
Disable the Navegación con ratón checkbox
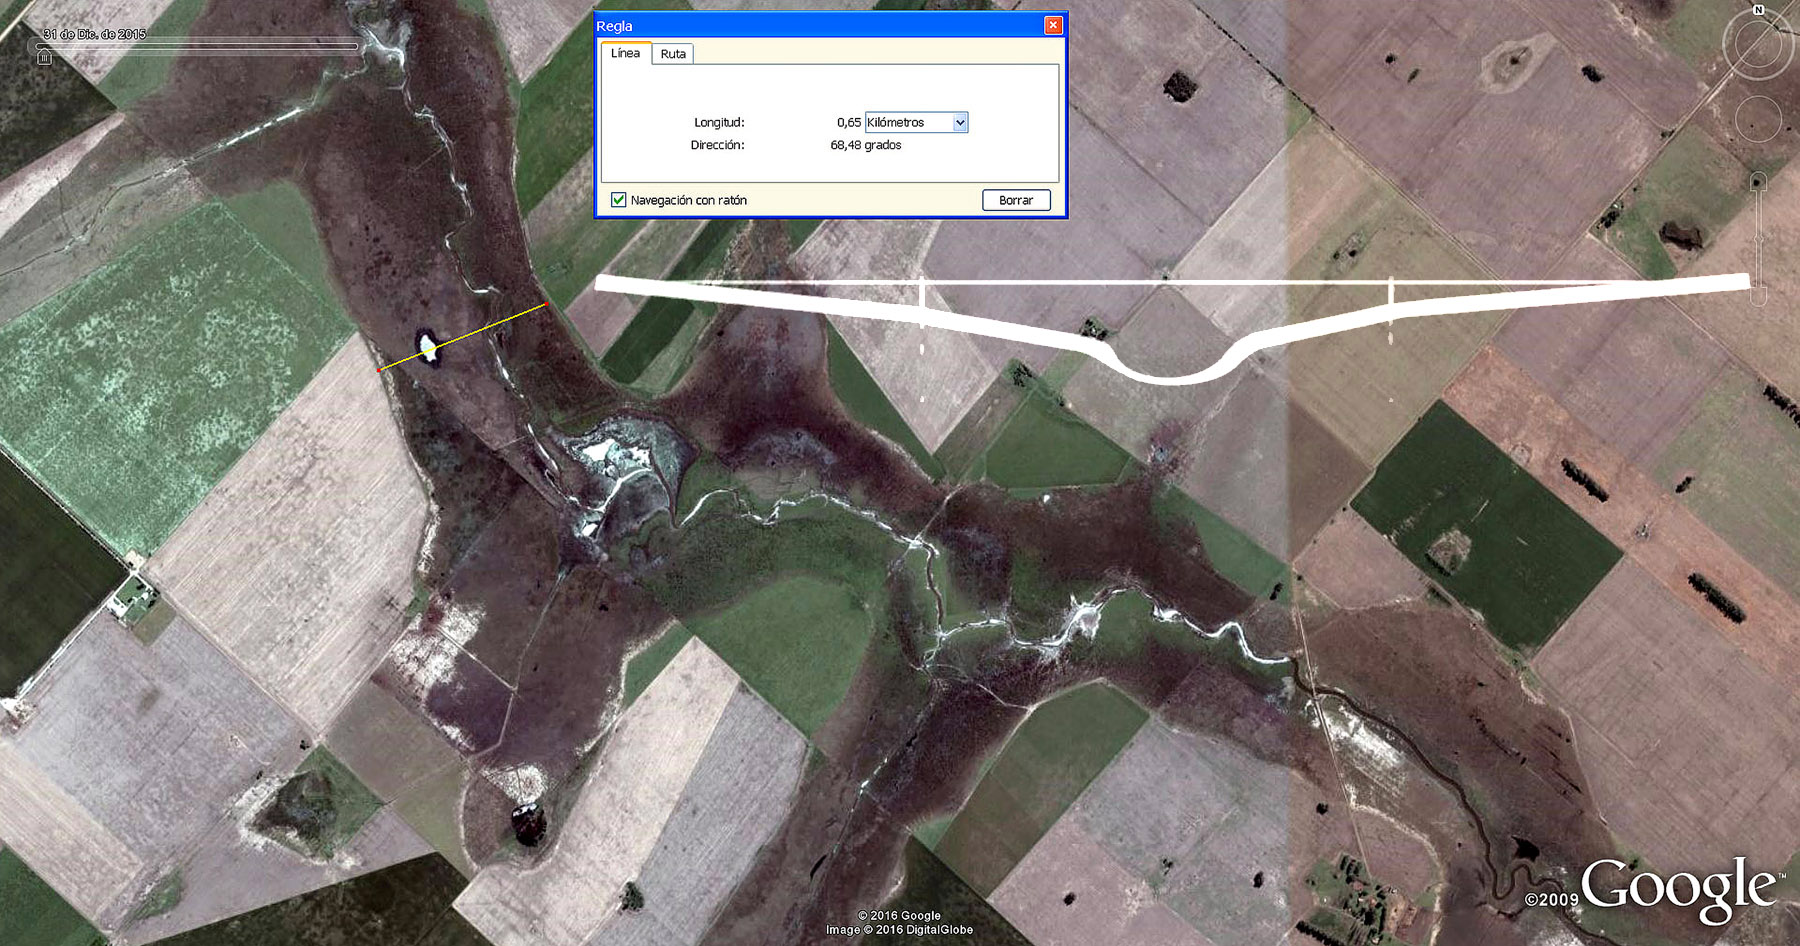pos(619,200)
